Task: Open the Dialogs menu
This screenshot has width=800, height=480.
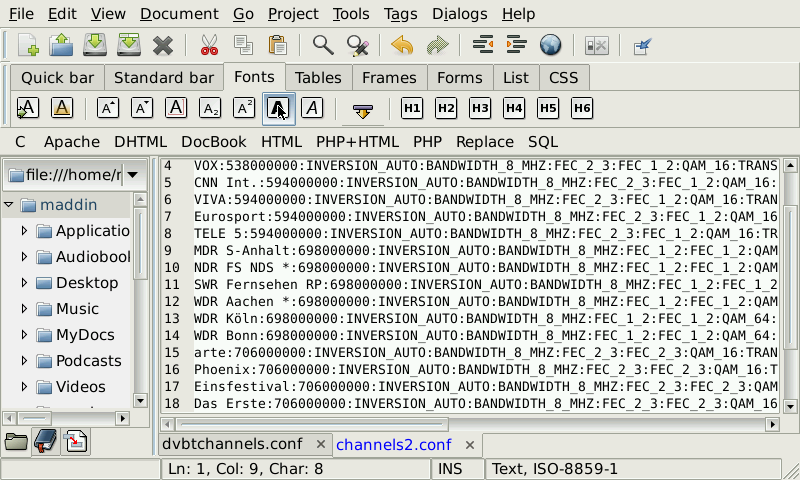Action: coord(459,14)
